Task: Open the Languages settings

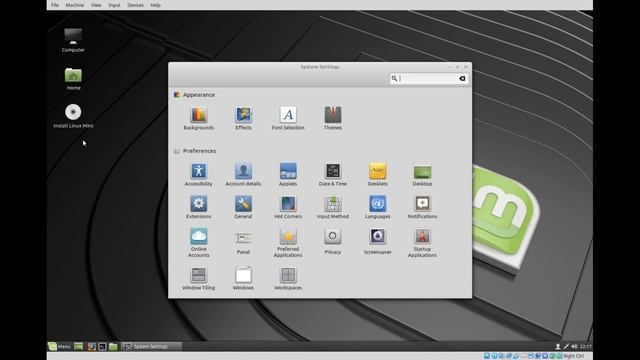Action: 378,207
